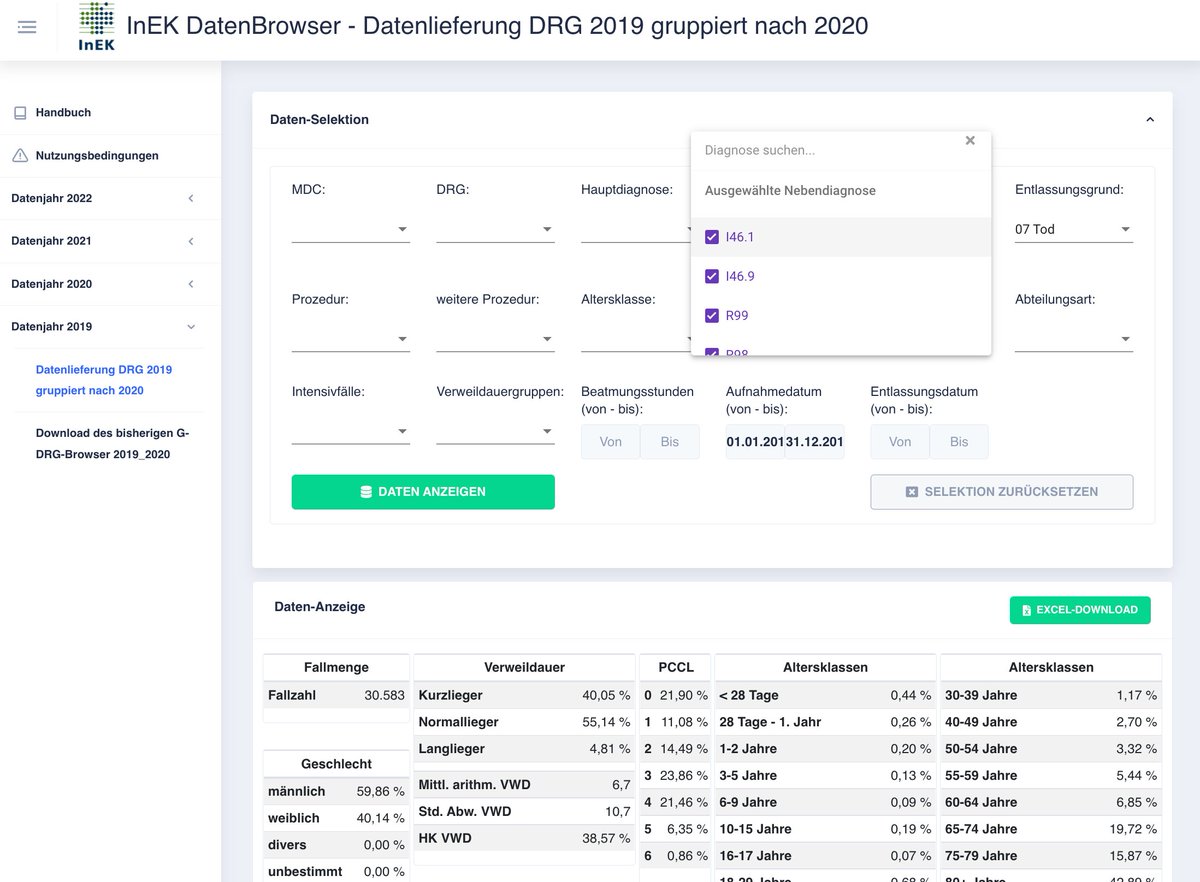Click the Aufnahmedatum end date field
The width and height of the screenshot is (1200, 882).
(815, 442)
